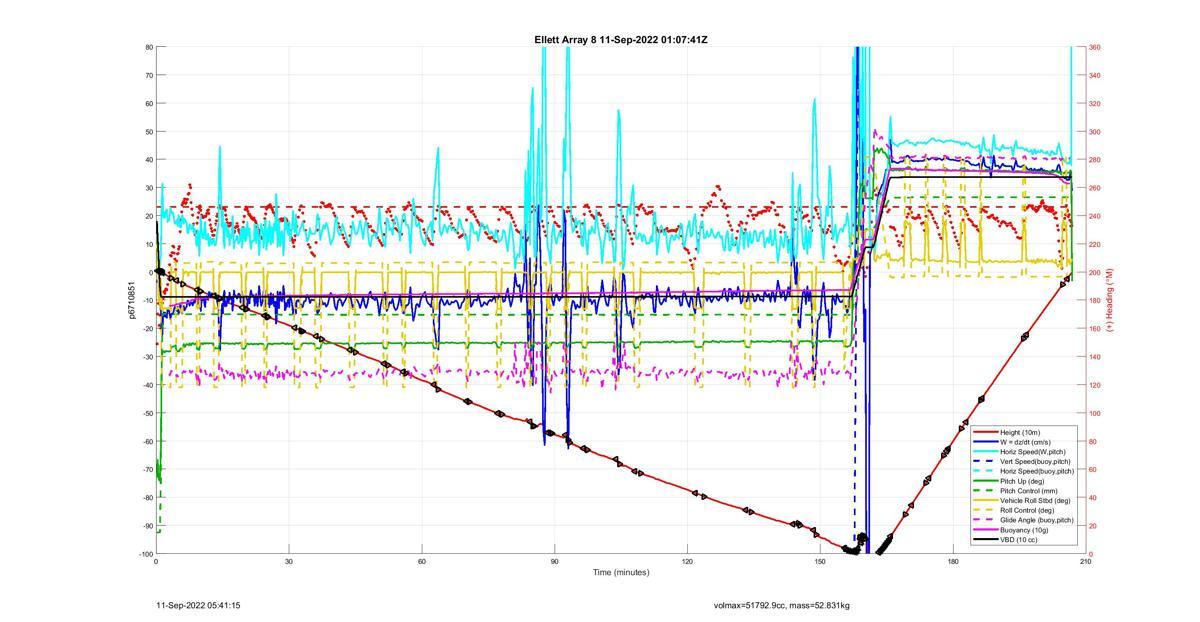The image size is (1200, 622).
Task: Click the x-axis tick label '150'
Action: point(820,562)
